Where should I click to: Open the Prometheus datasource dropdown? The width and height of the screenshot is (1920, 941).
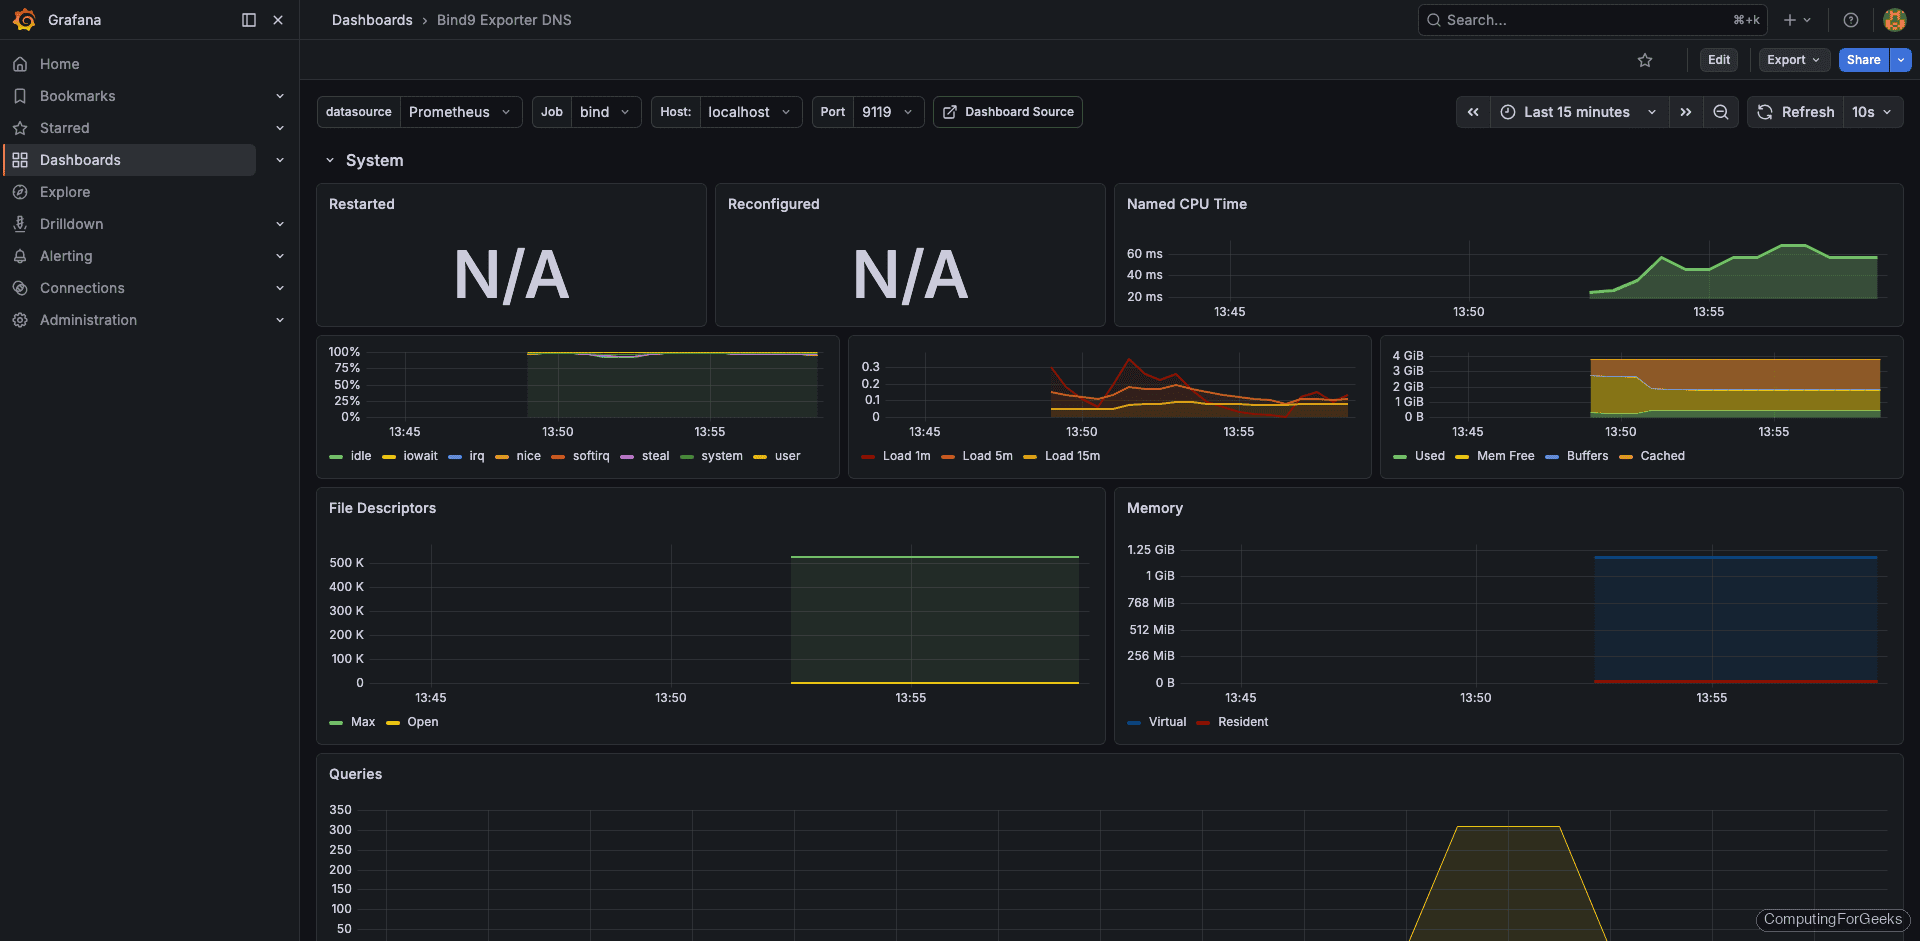460,112
